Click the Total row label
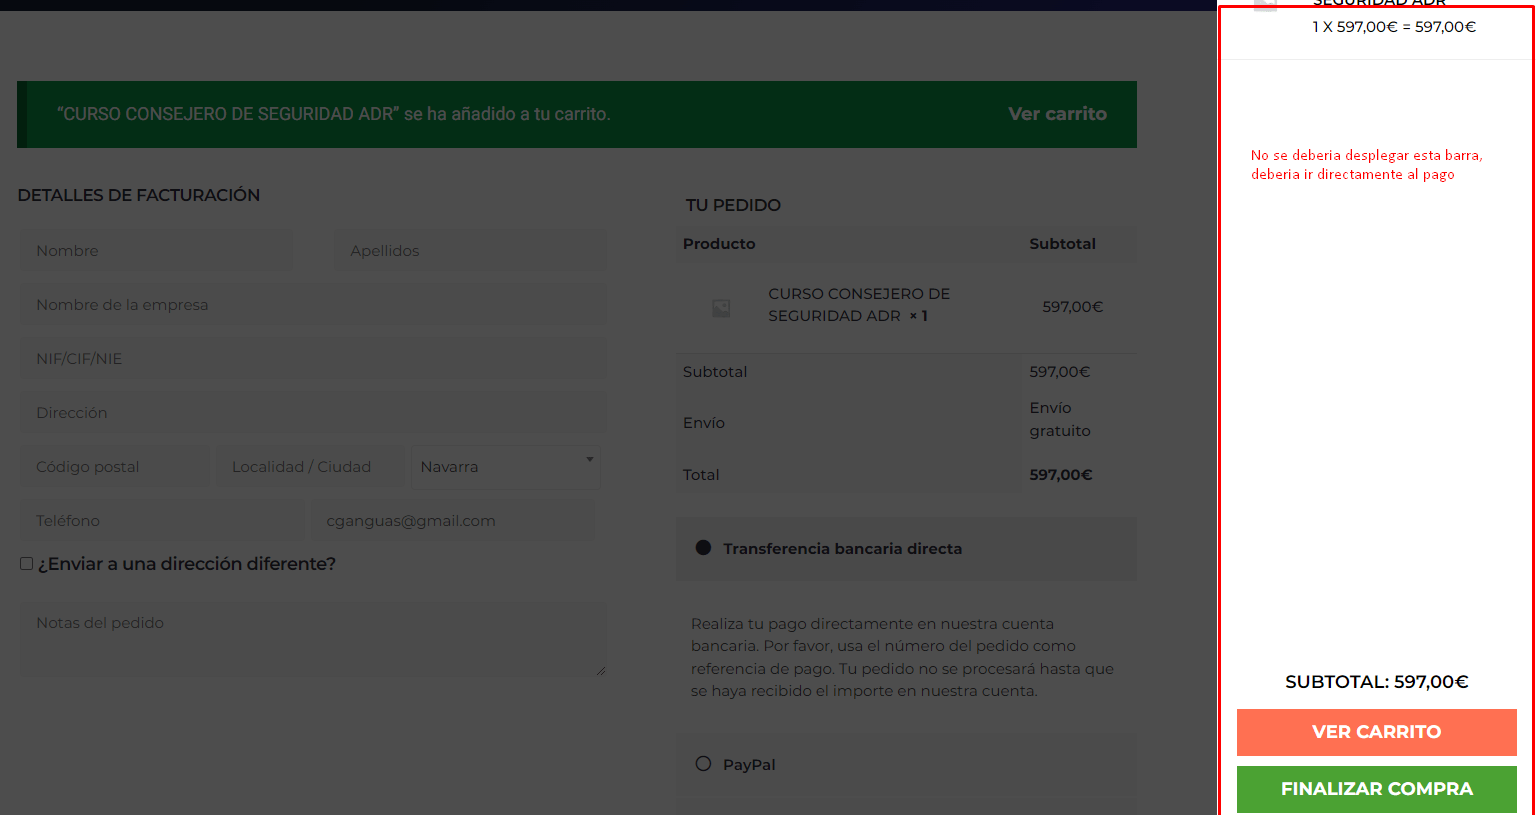Screen dimensions: 1536x815 pos(701,475)
